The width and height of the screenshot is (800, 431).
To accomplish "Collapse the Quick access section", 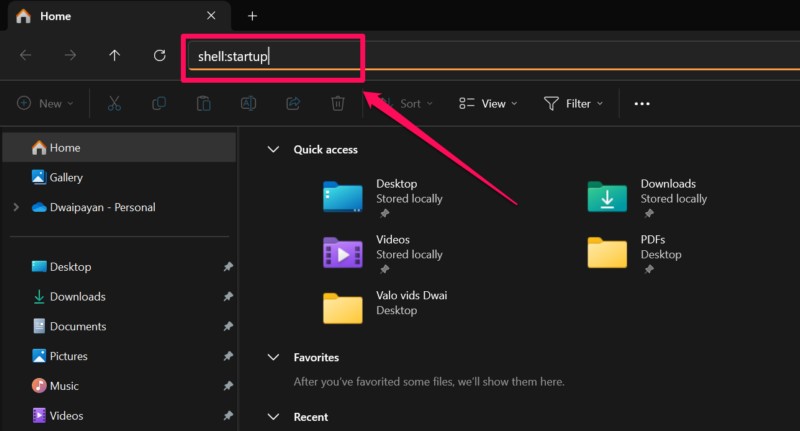I will tap(272, 150).
